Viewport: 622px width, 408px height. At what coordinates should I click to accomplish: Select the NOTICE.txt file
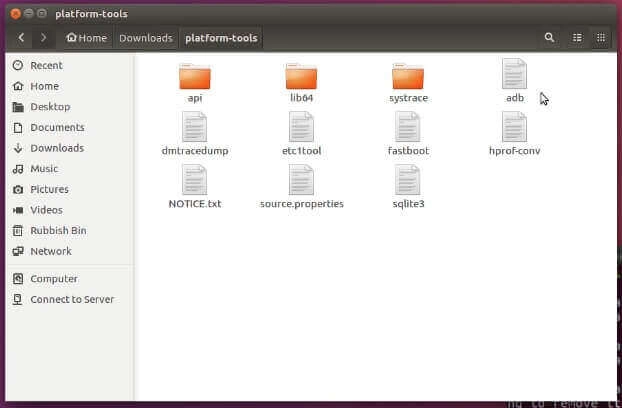coord(195,181)
